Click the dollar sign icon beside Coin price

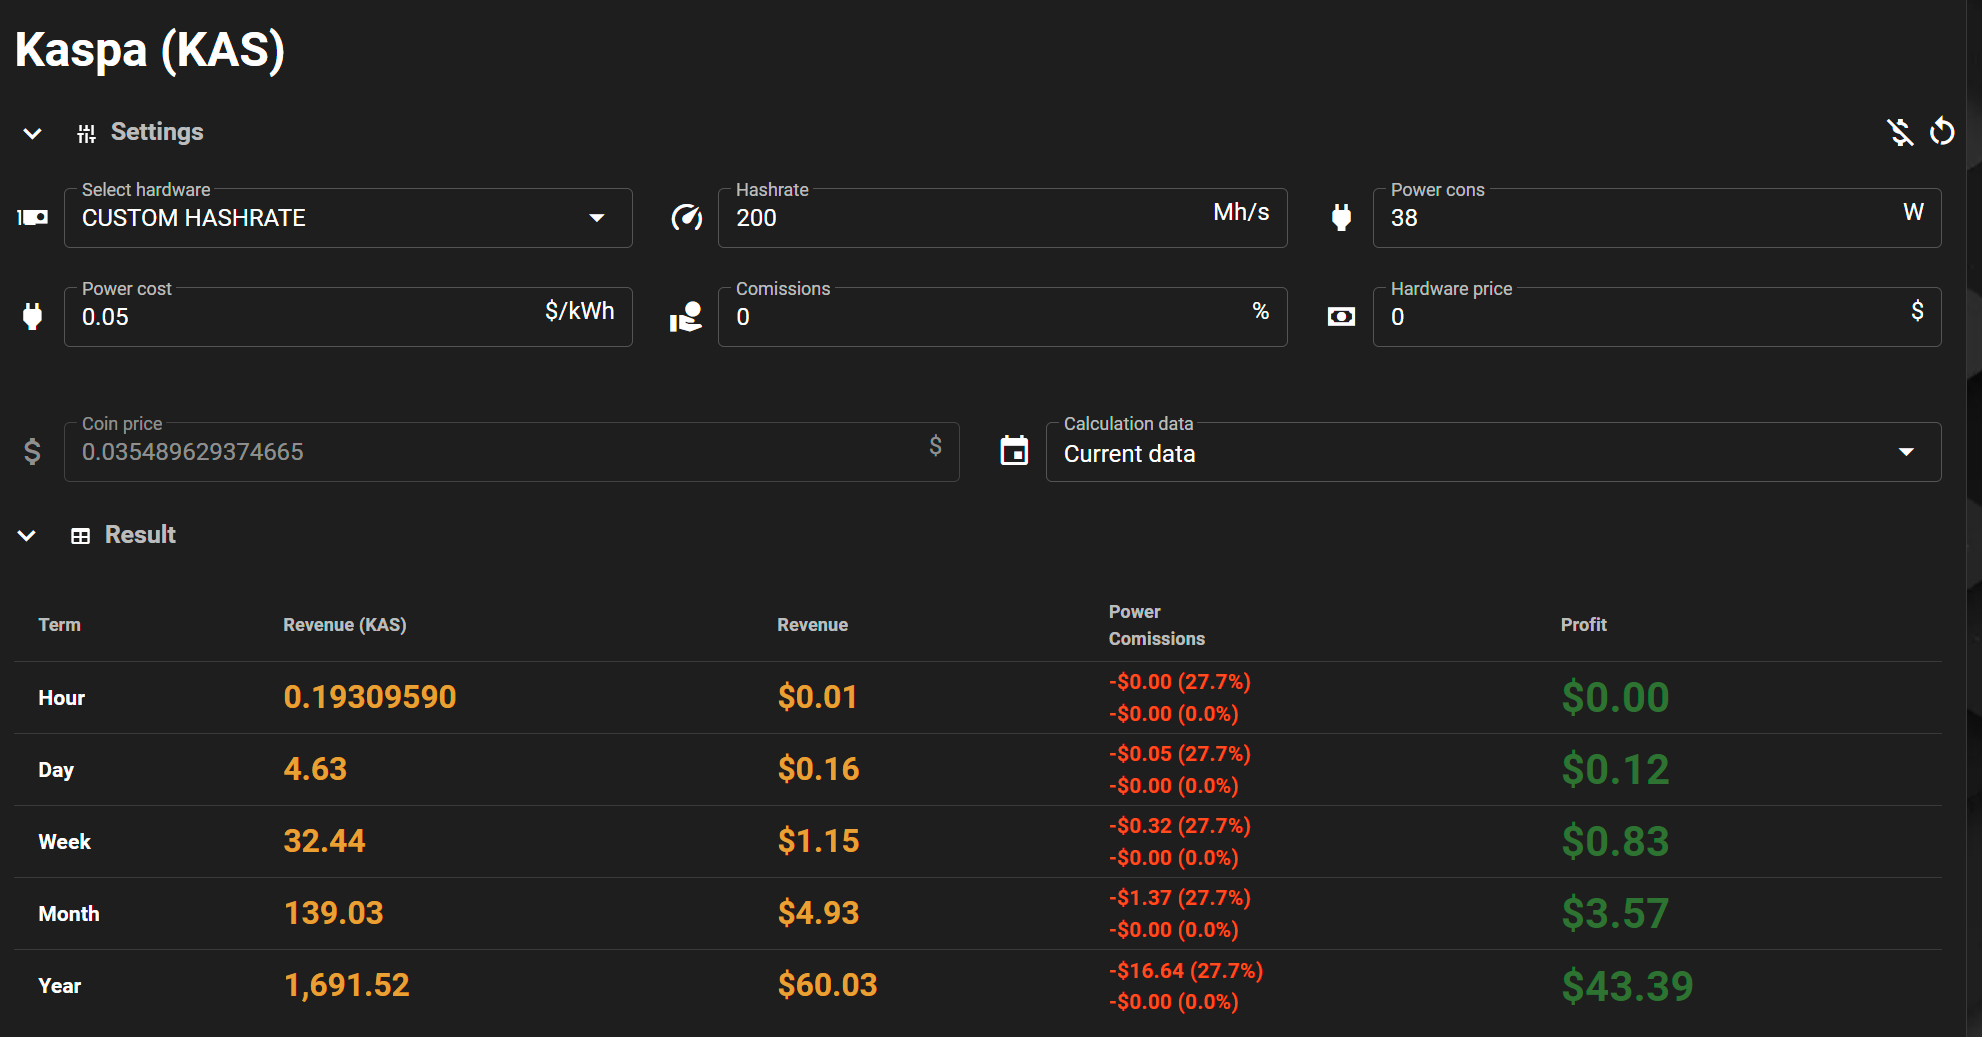pos(32,452)
